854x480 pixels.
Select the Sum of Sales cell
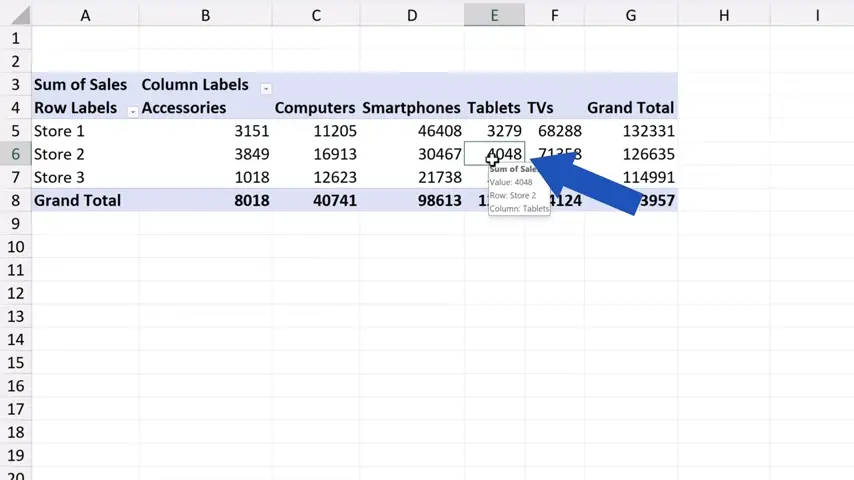pyautogui.click(x=80, y=85)
